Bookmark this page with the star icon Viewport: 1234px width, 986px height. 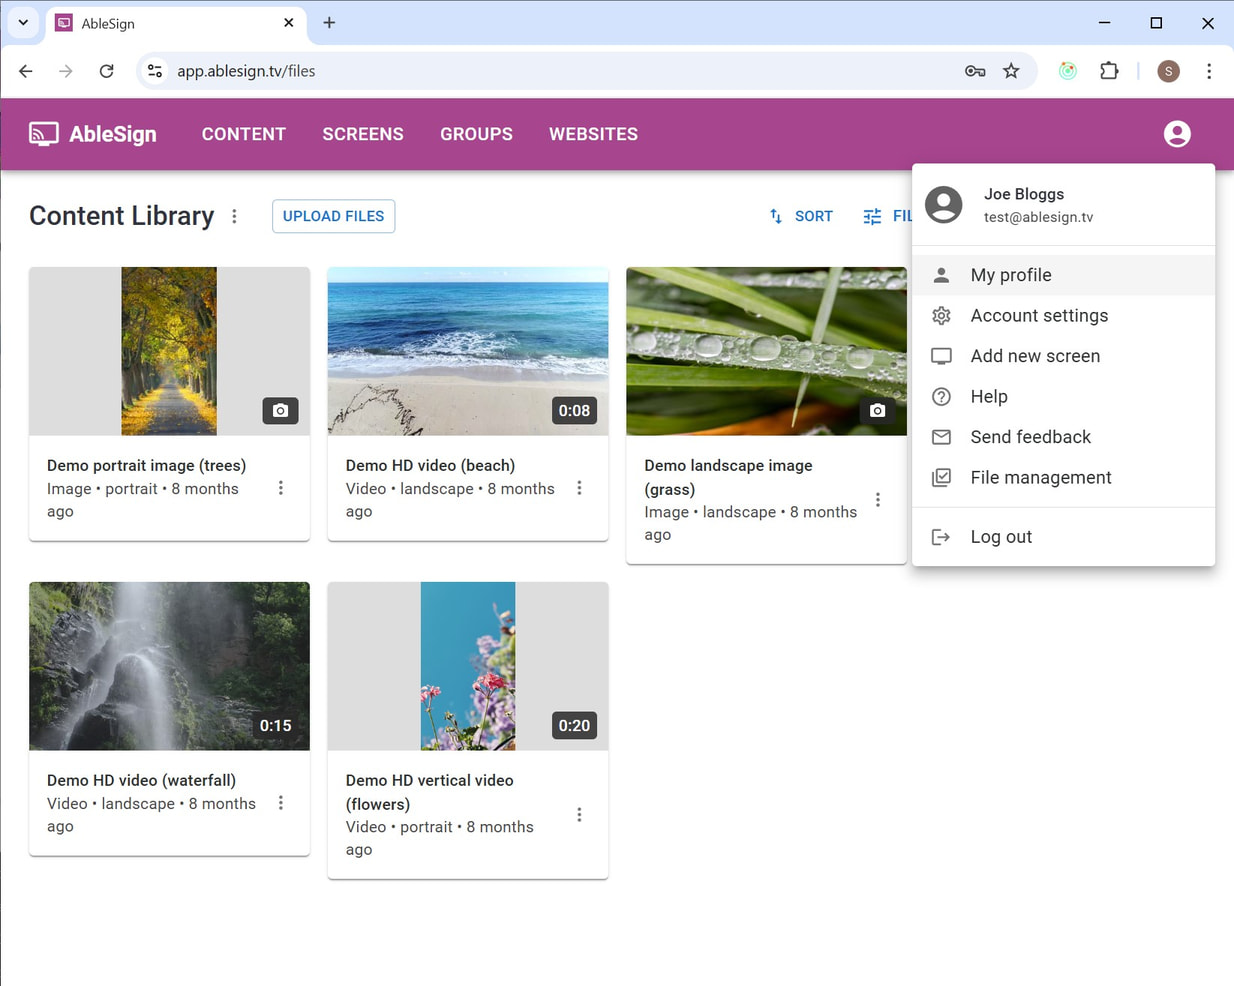point(1011,71)
